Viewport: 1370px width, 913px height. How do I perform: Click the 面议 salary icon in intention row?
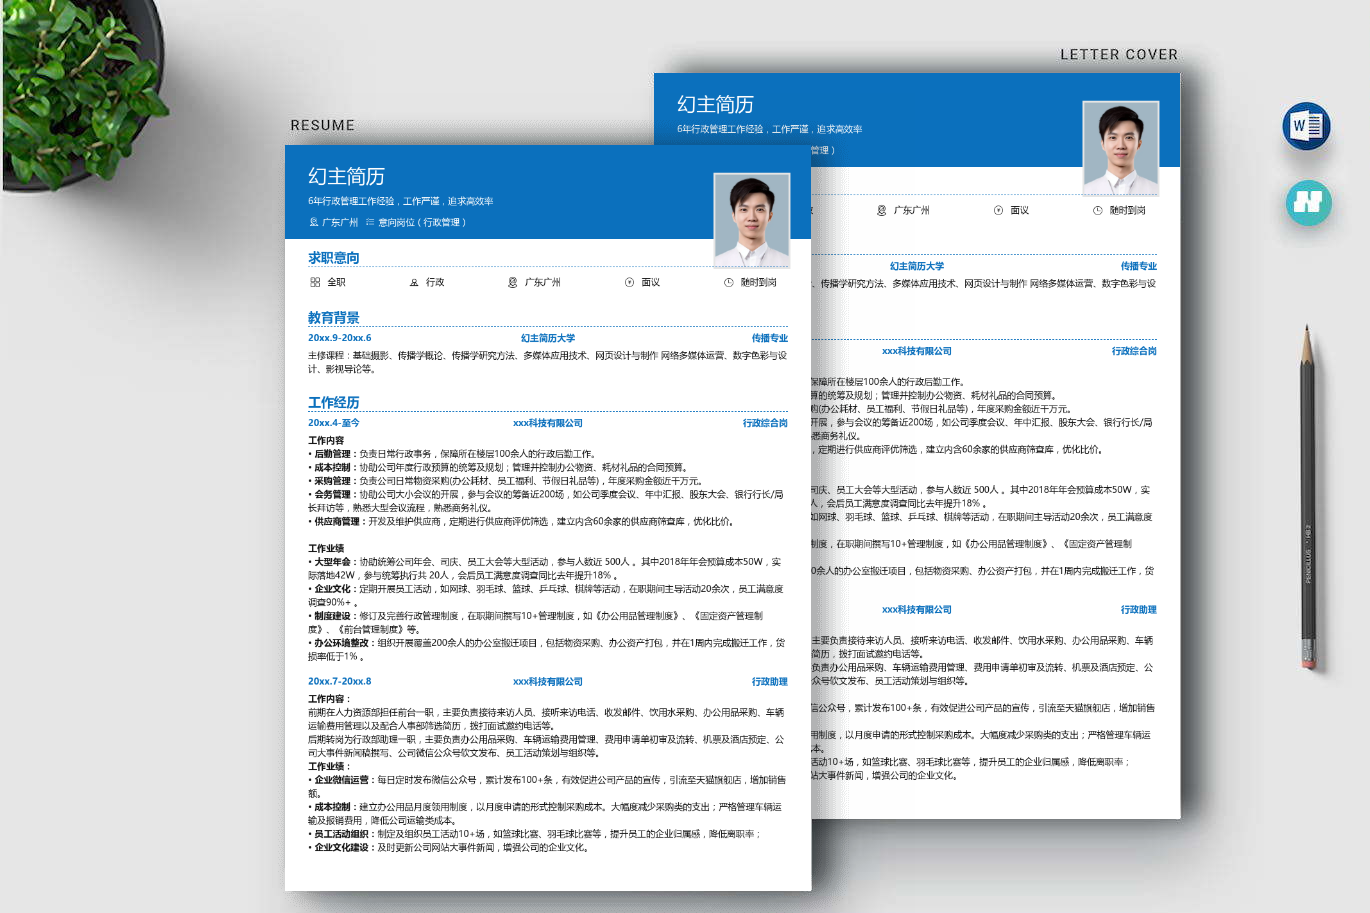tap(630, 283)
